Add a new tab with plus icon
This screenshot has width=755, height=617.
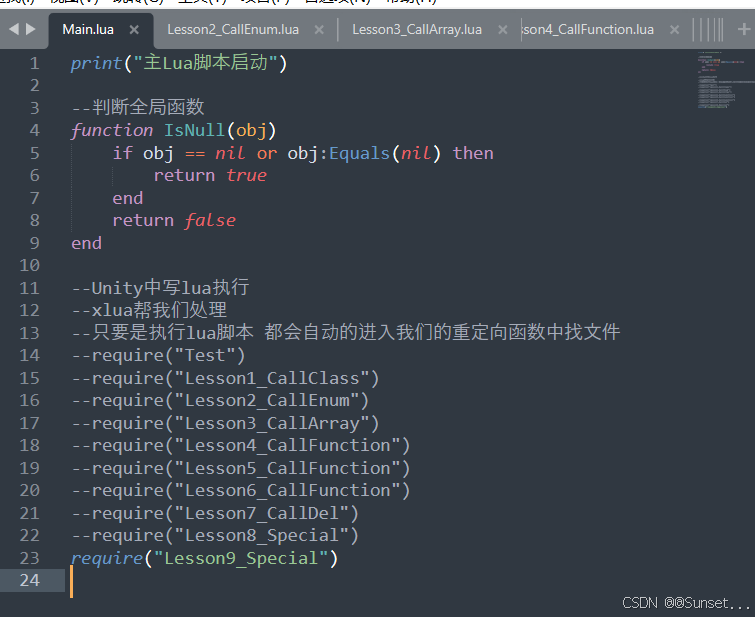coord(743,29)
